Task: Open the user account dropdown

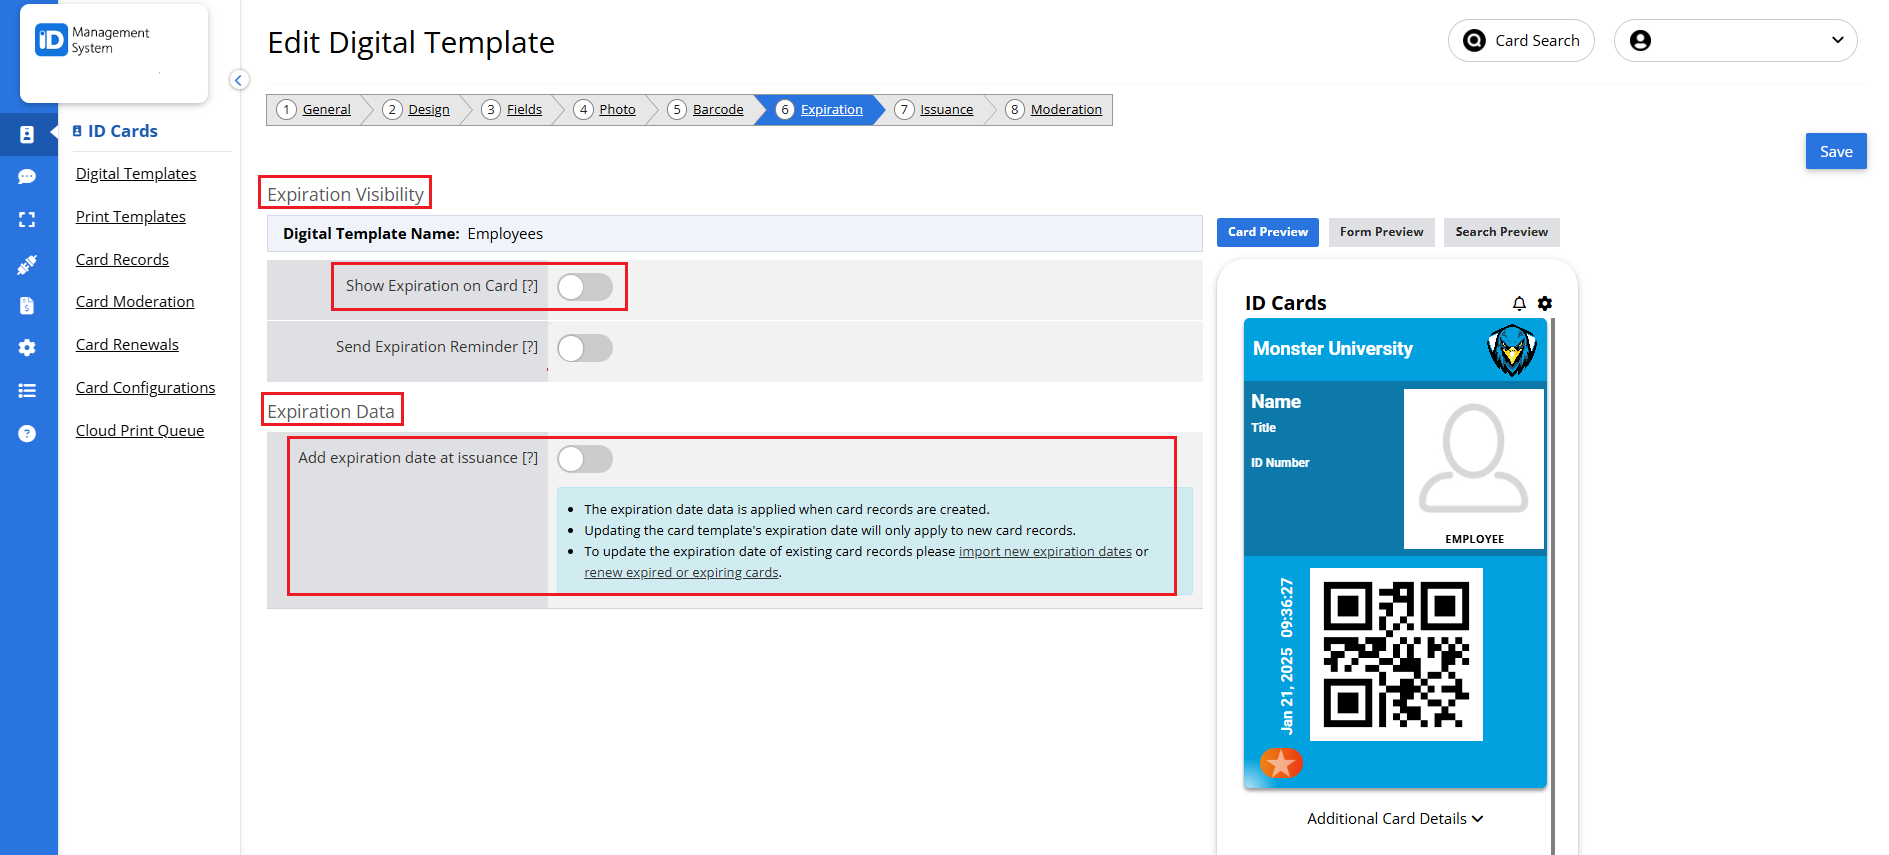Action: pos(1735,41)
